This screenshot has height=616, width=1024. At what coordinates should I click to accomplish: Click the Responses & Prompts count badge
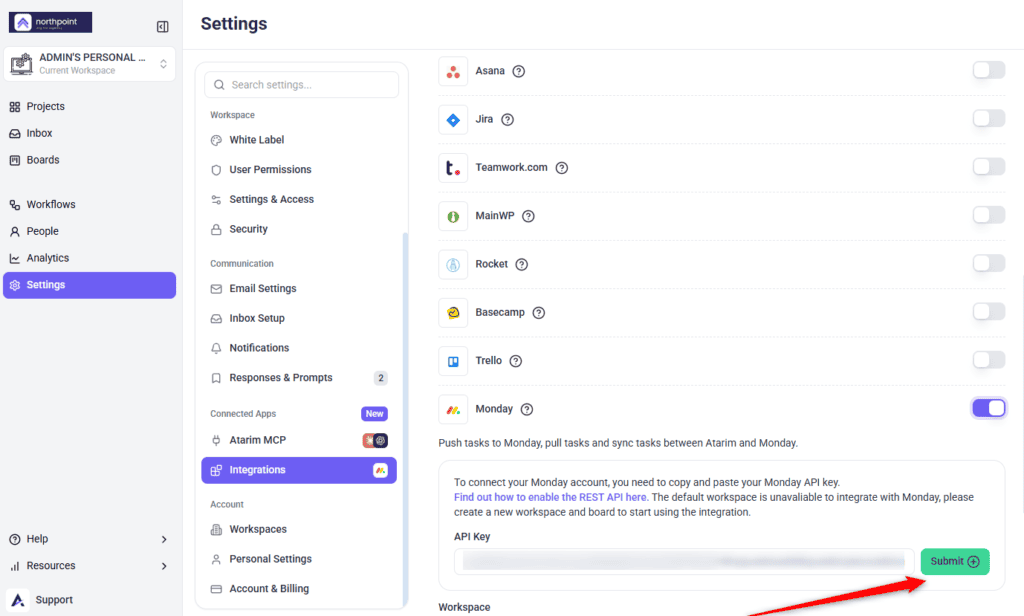point(381,378)
